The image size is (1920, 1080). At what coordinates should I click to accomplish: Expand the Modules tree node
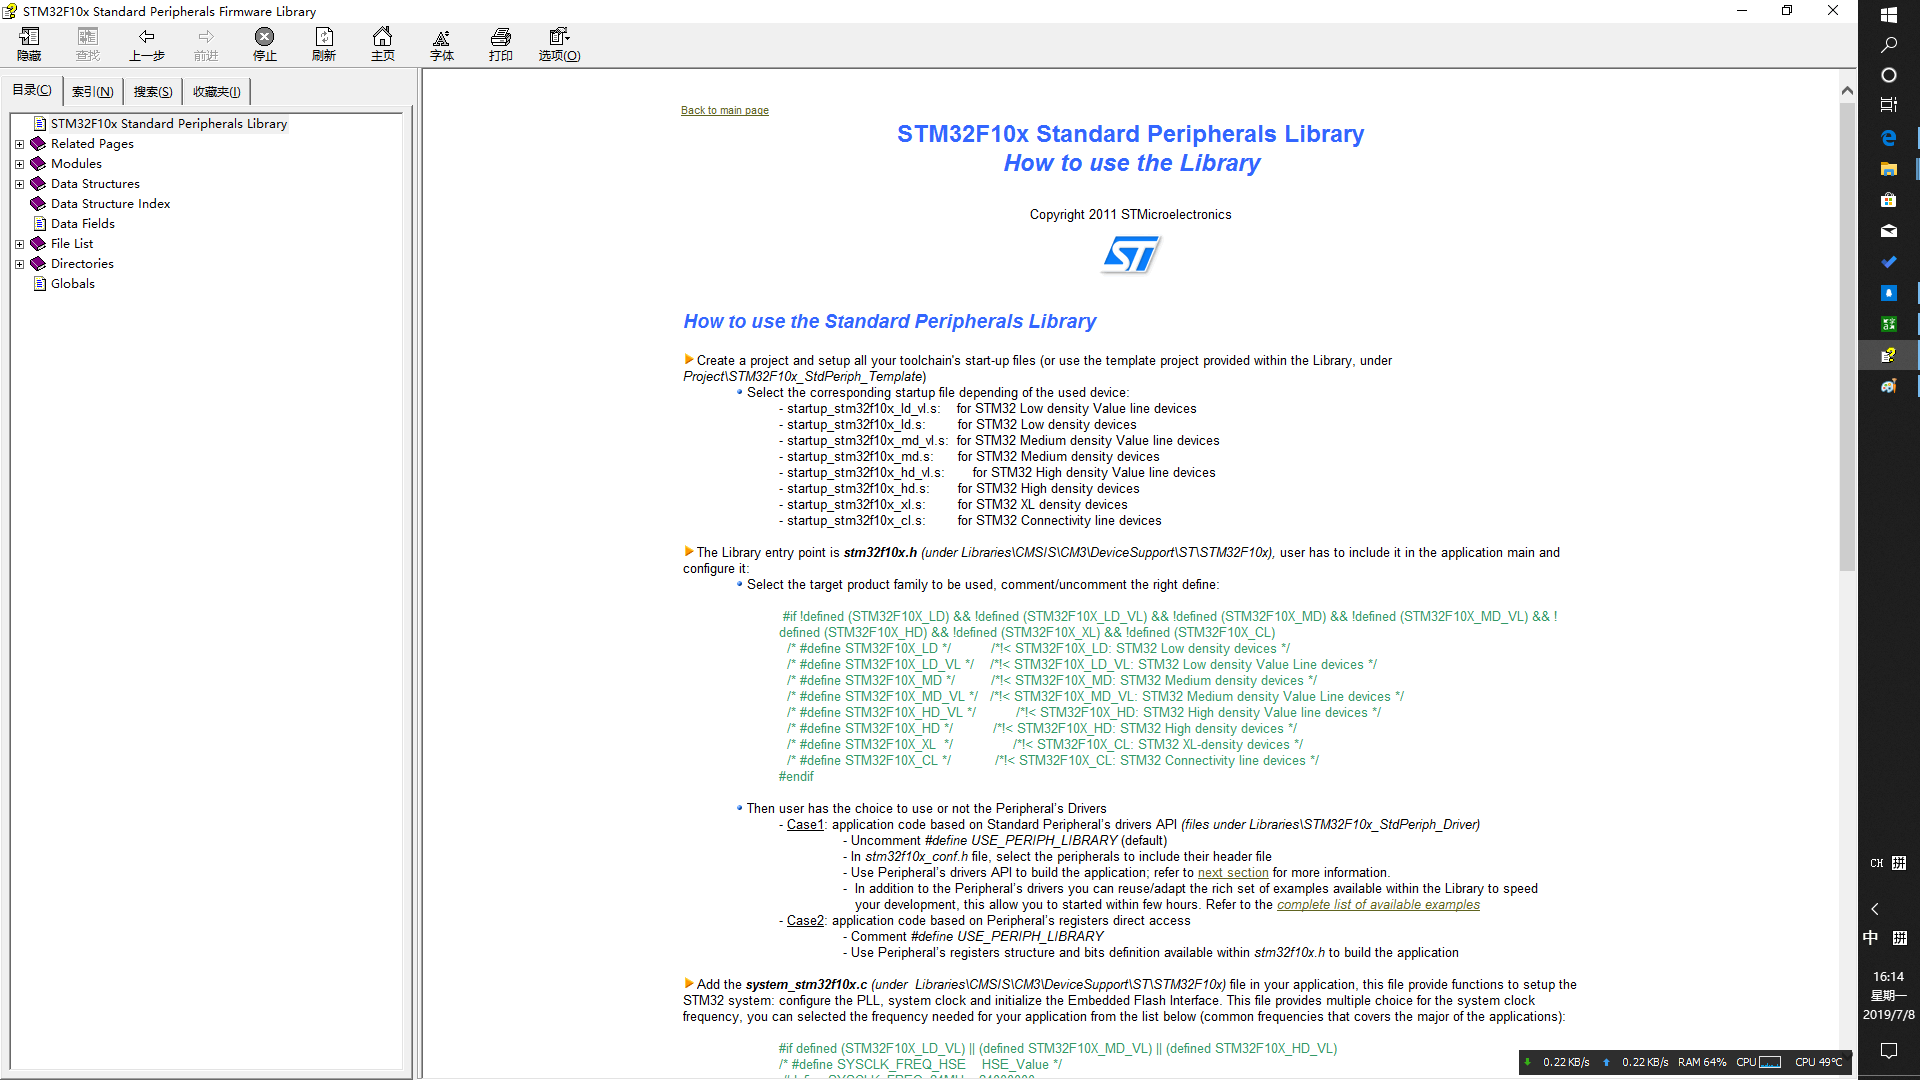coord(19,164)
